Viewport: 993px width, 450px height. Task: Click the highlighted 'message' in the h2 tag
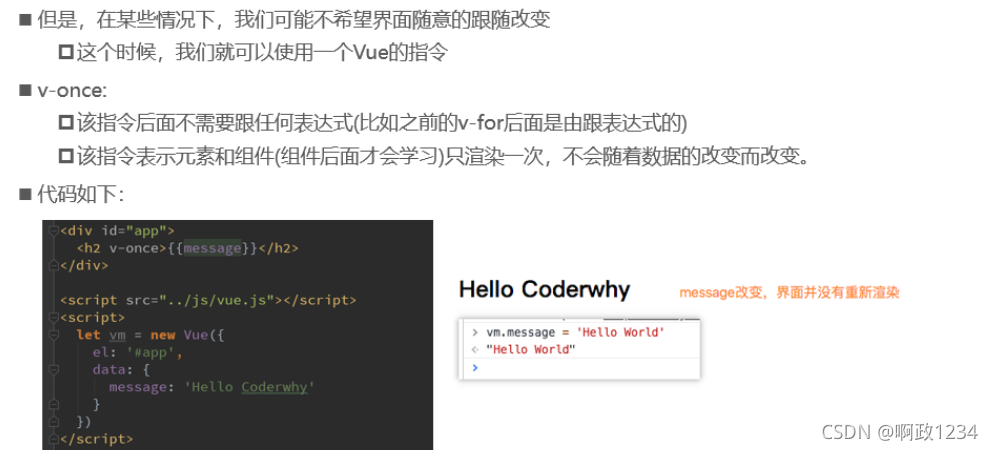pos(213,248)
